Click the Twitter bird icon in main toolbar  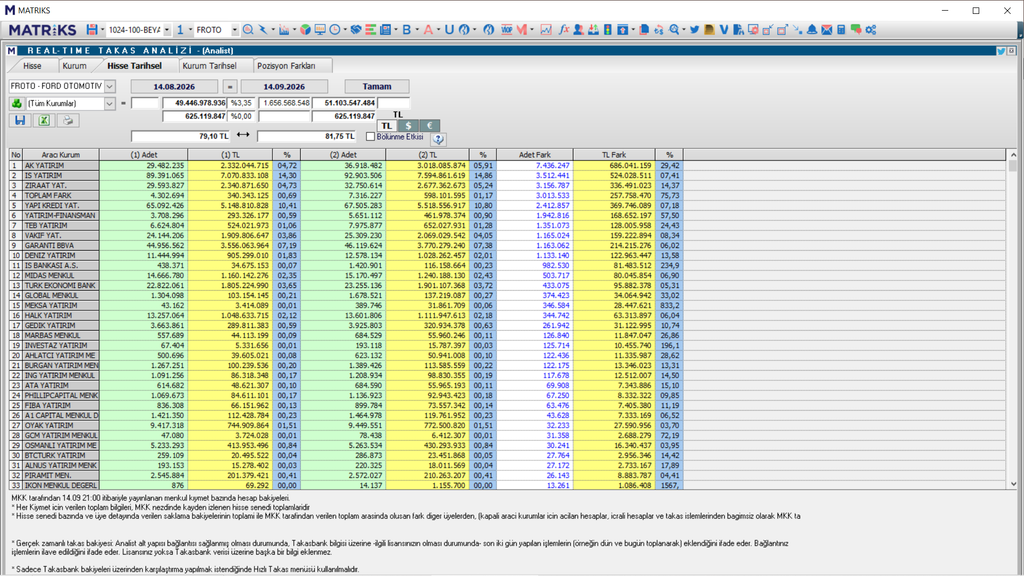tap(694, 29)
